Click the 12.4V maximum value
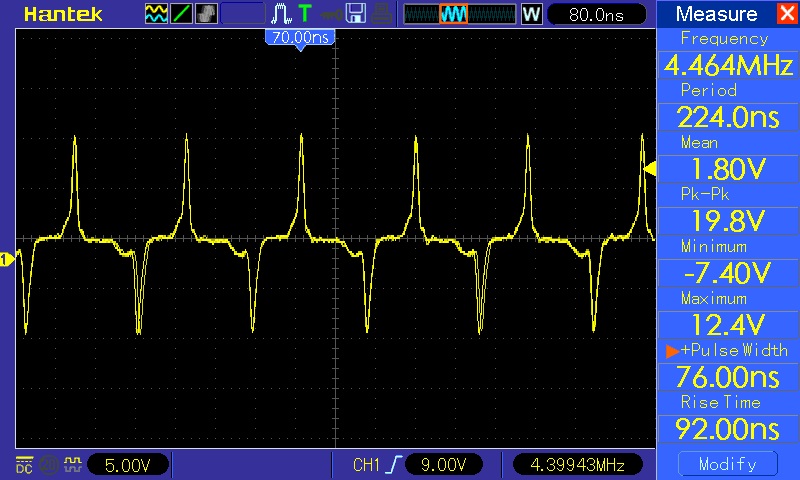The width and height of the screenshot is (800, 480). tap(728, 325)
